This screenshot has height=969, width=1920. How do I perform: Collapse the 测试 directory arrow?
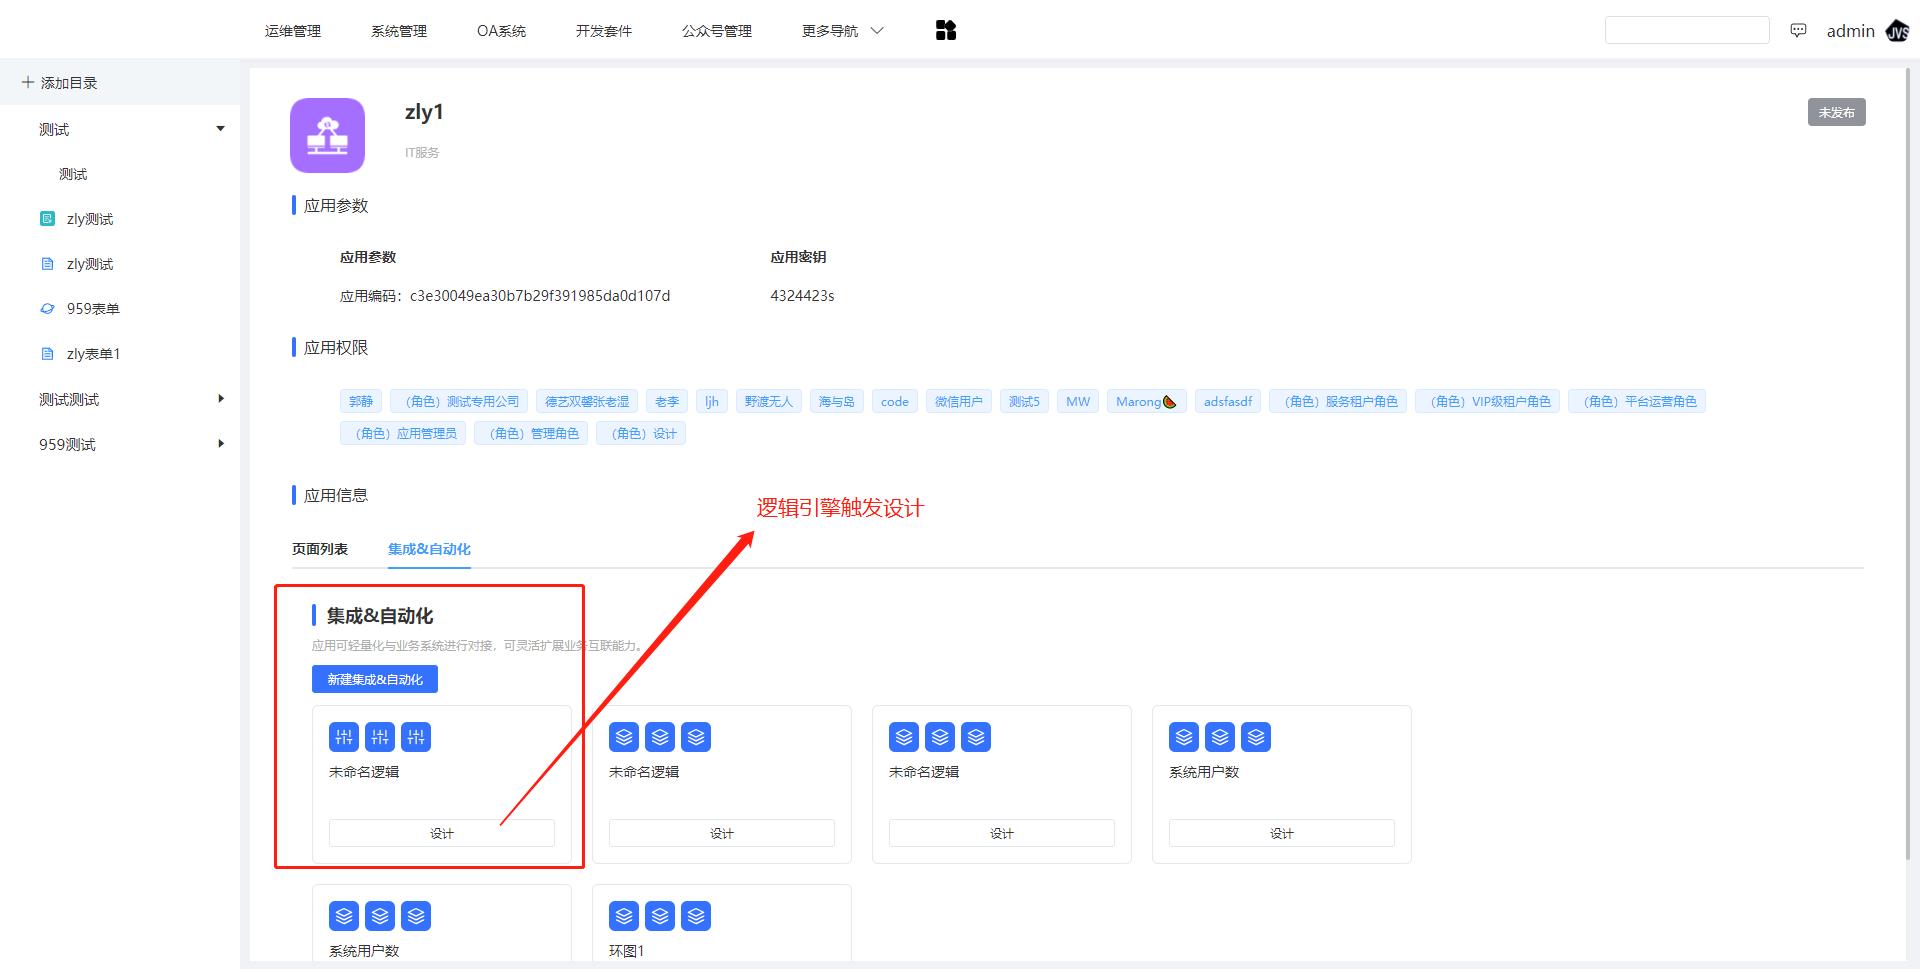(x=220, y=128)
